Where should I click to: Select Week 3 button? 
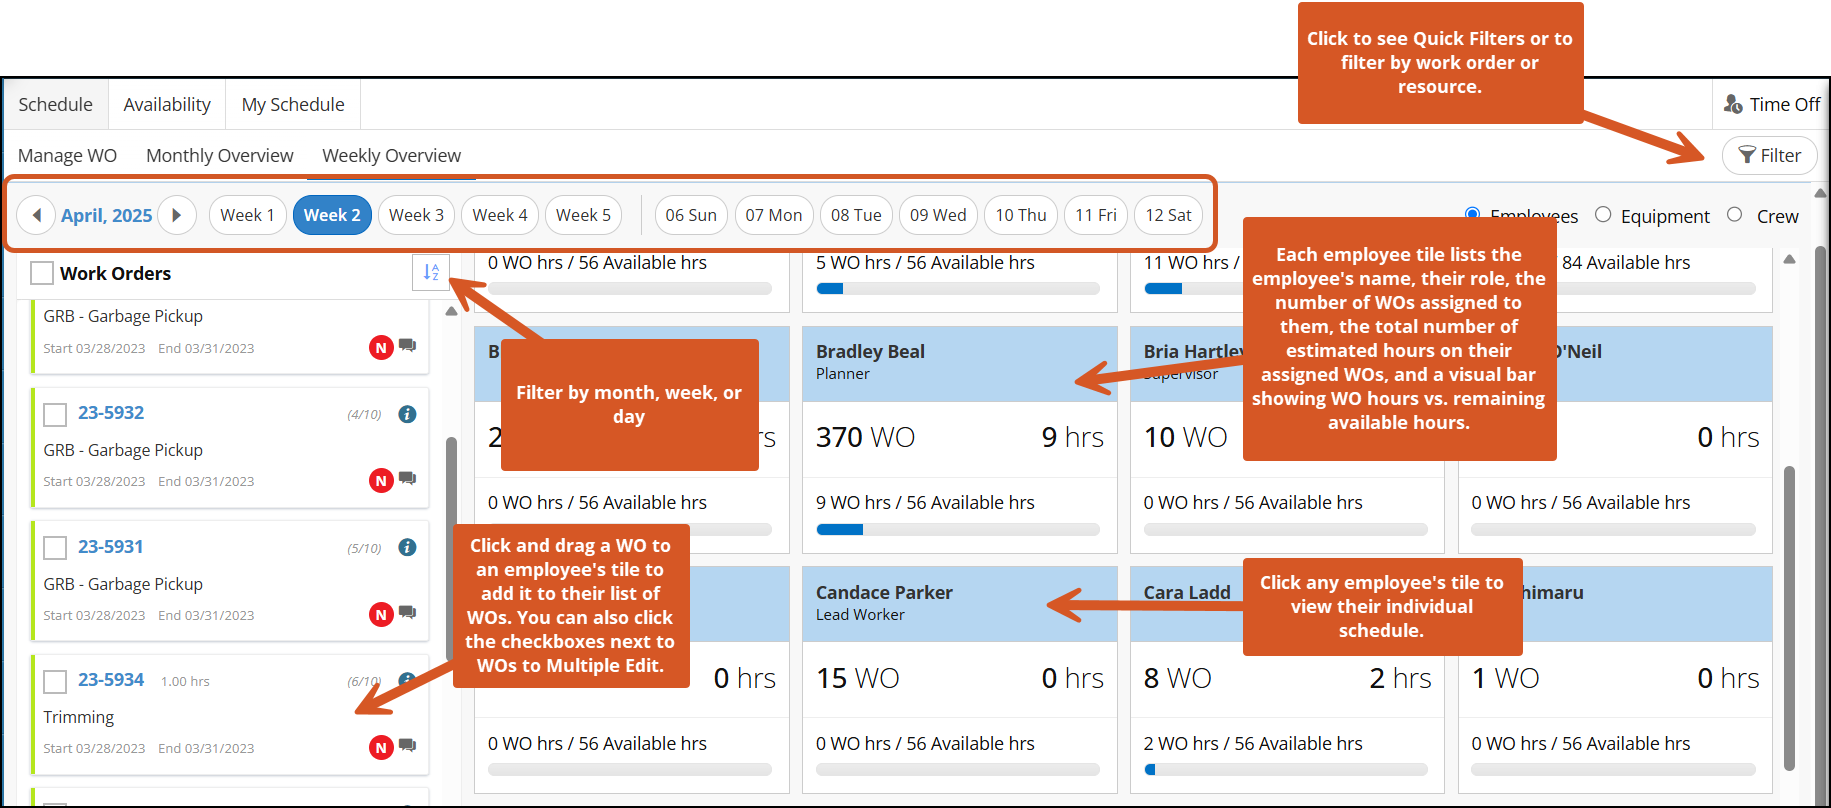(x=416, y=215)
